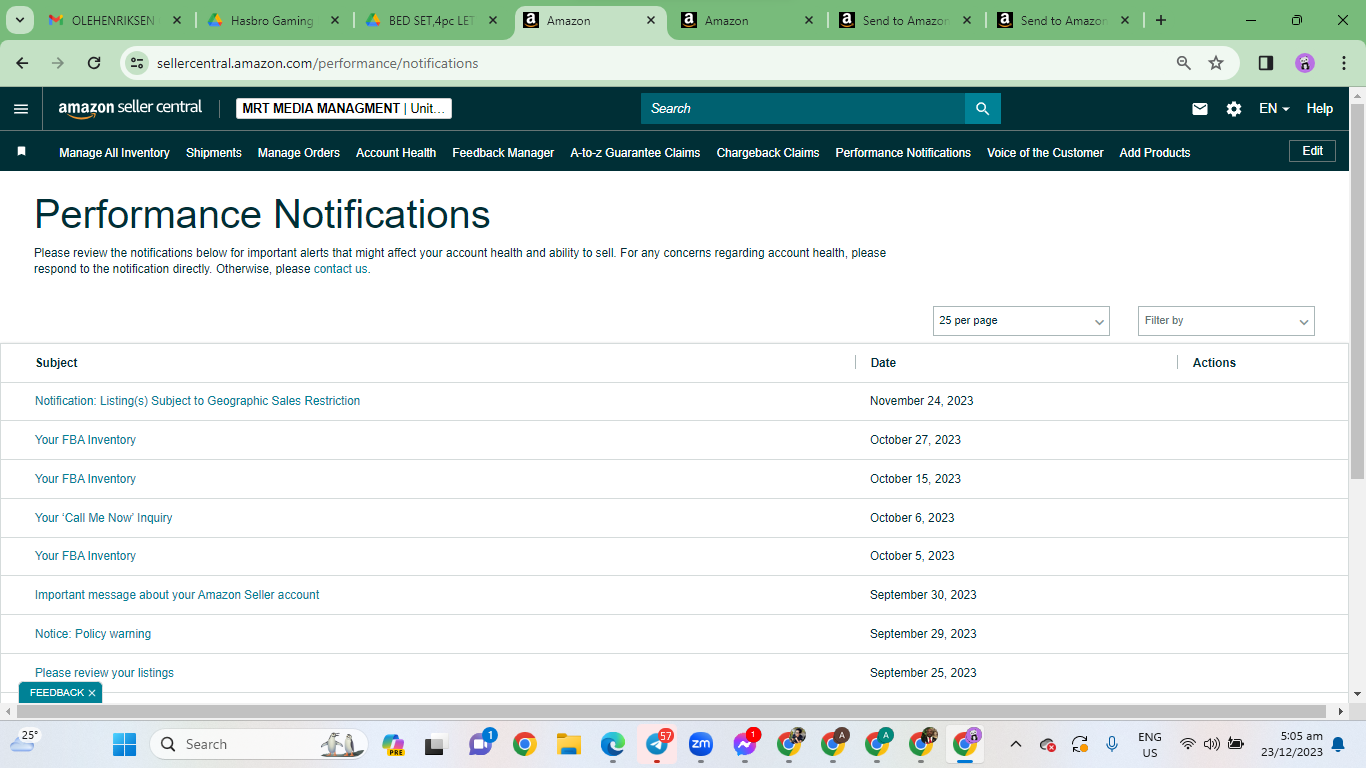Open Task View from the taskbar
Viewport: 1366px width, 768px height.
[x=435, y=744]
